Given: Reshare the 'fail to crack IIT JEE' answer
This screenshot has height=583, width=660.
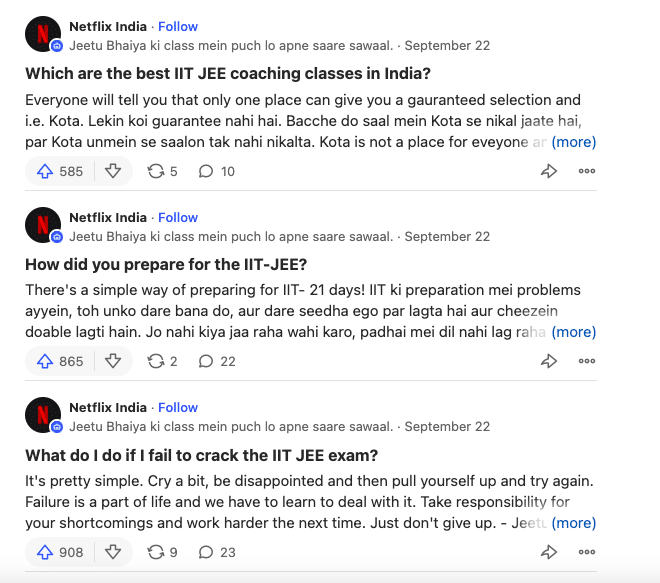Looking at the screenshot, I should tap(162, 551).
